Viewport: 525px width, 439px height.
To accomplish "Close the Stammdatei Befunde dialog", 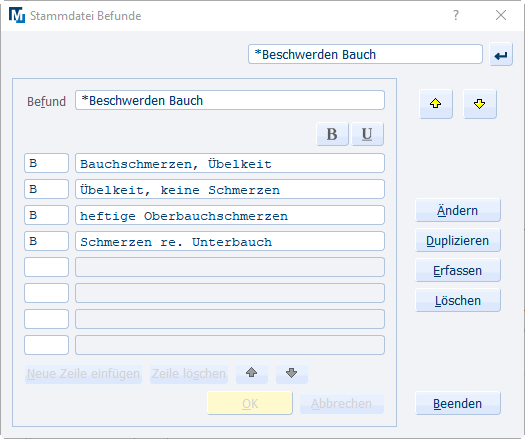I will (x=501, y=15).
